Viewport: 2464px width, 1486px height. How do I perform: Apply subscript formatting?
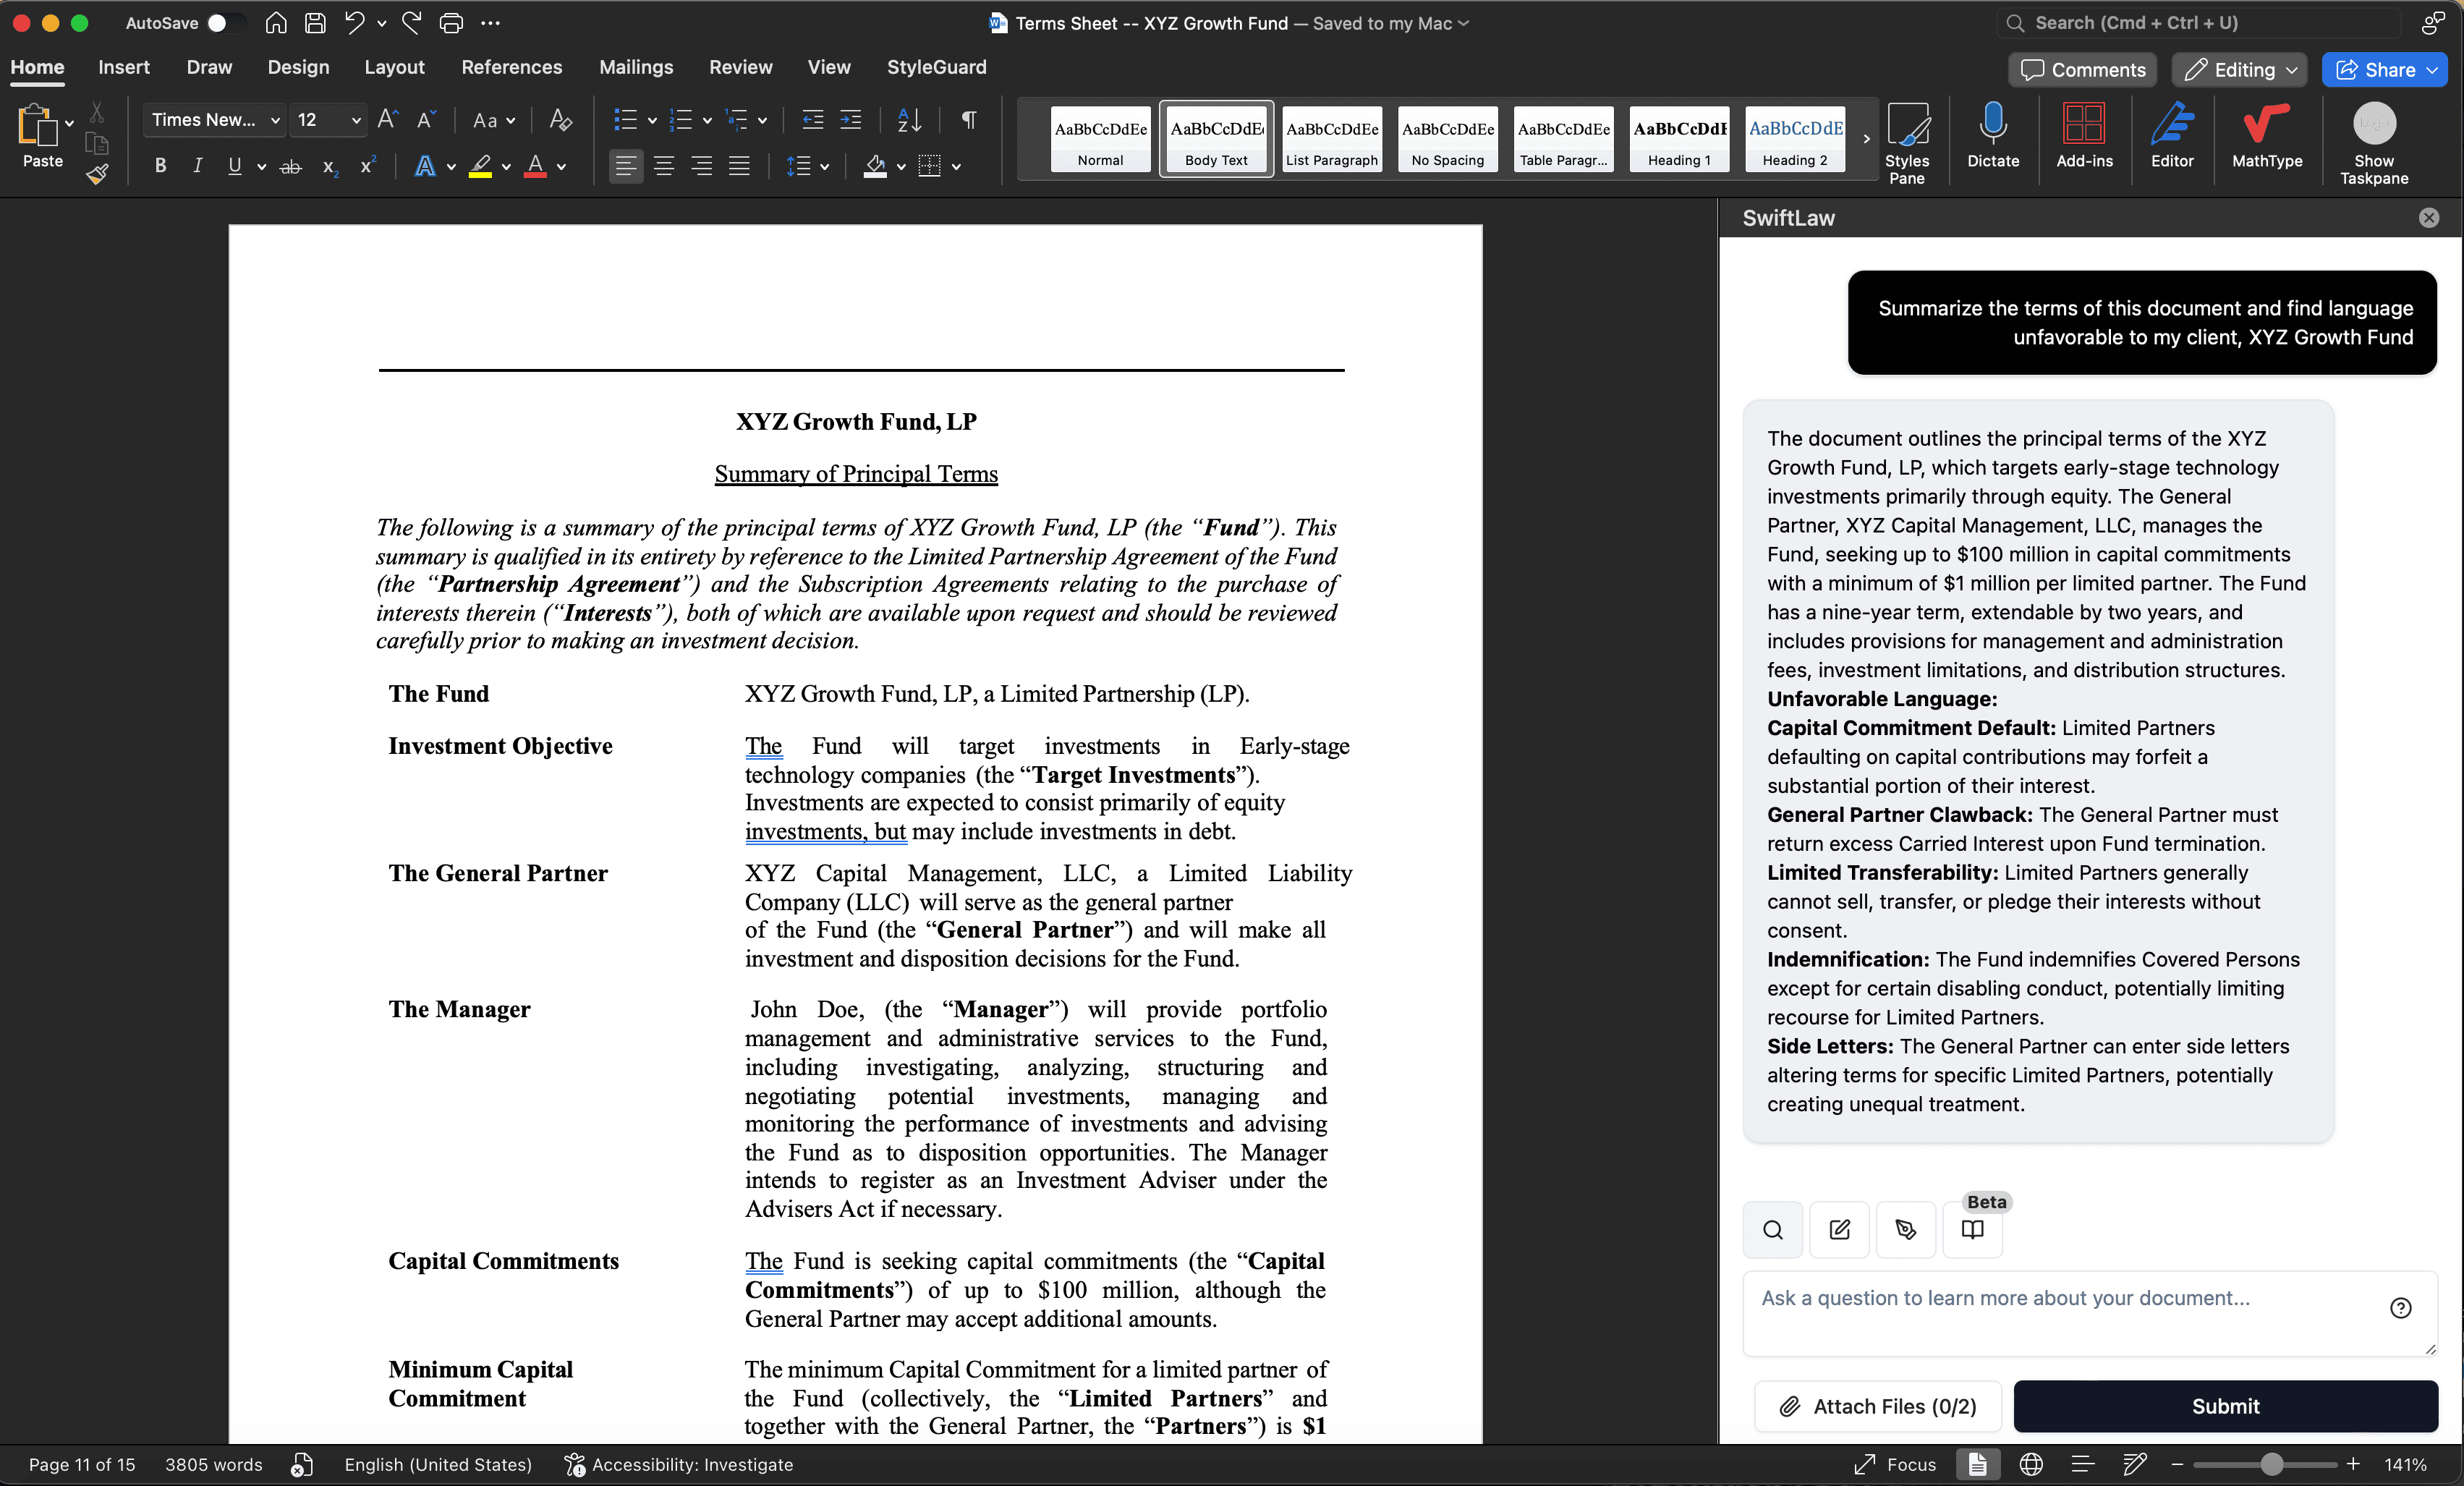coord(330,167)
